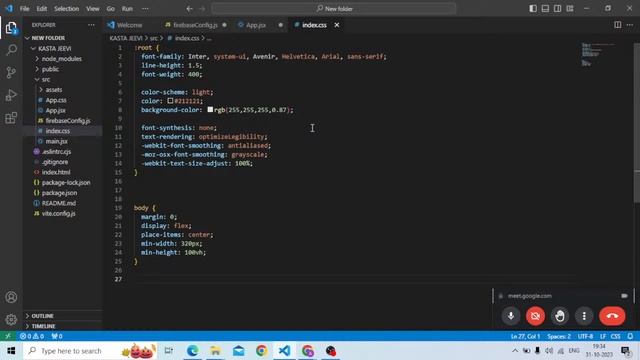Open Microsoft Edge from taskbar

pos(192,351)
